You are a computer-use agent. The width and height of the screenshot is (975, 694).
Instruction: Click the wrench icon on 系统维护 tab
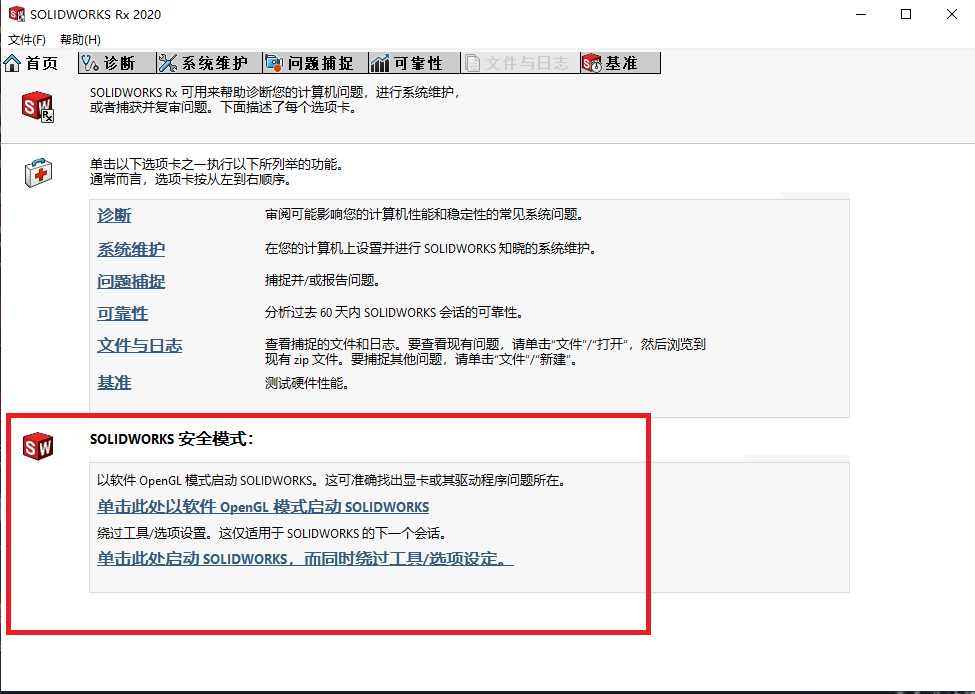click(x=168, y=63)
